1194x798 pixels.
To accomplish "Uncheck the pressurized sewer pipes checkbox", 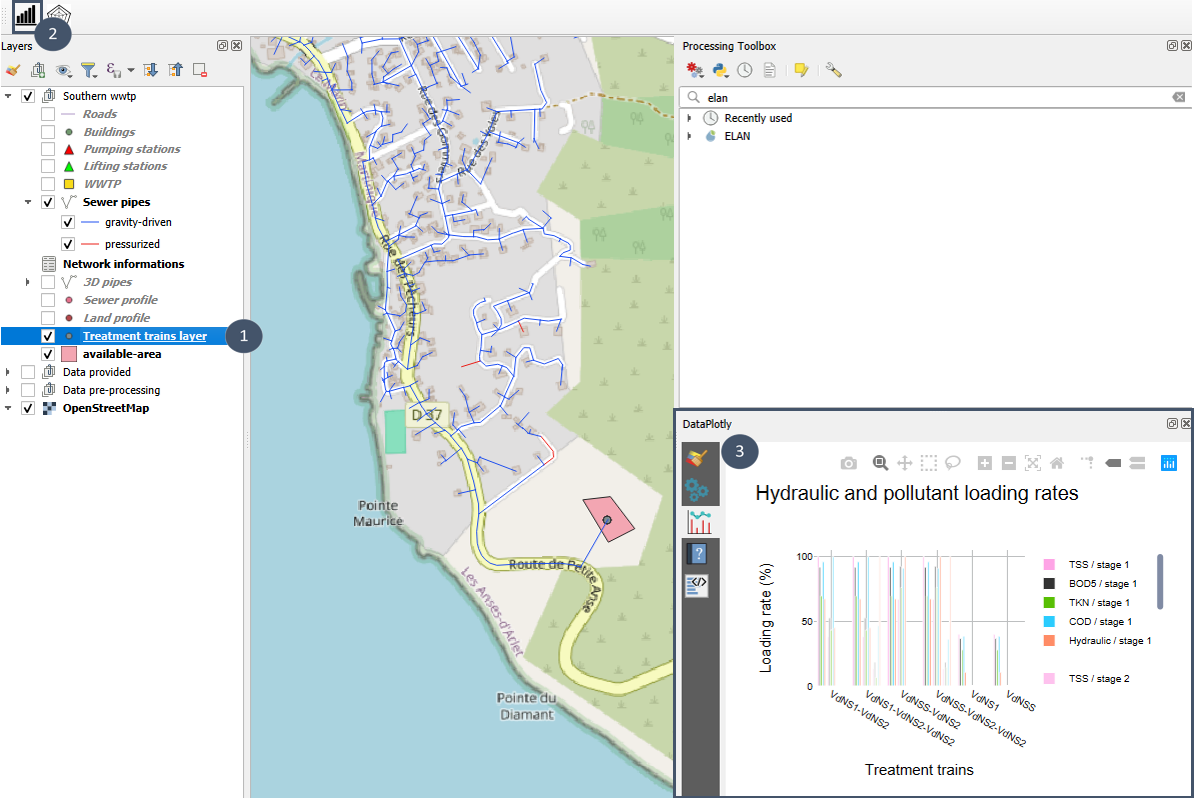I will click(68, 244).
